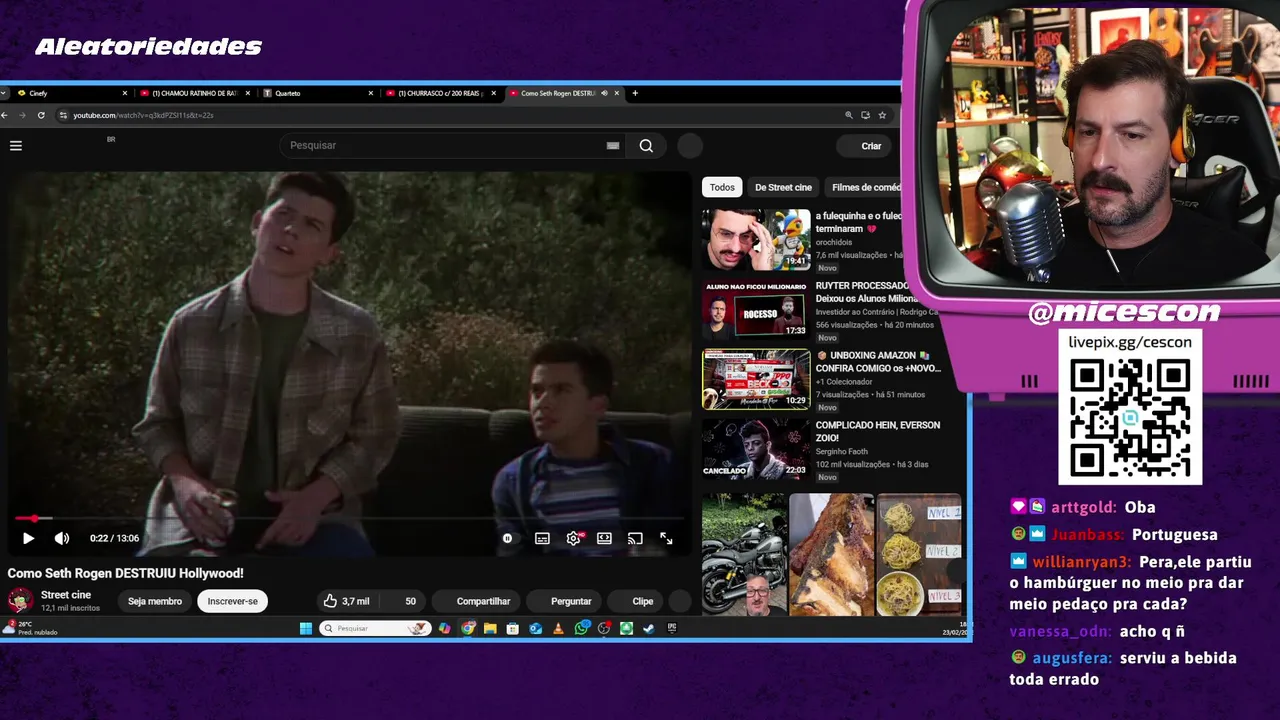The width and height of the screenshot is (1280, 720).
Task: Open the Street cine channel name link
Action: [x=66, y=595]
